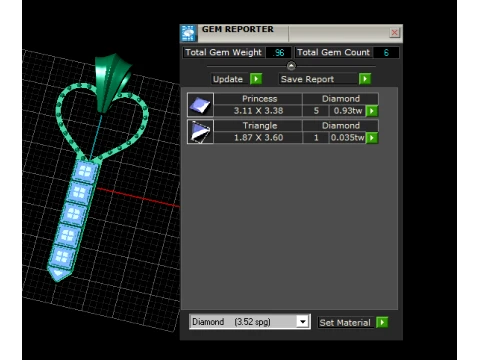Click the Total Gem Weight value field
This screenshot has width=480, height=360.
[x=278, y=53]
